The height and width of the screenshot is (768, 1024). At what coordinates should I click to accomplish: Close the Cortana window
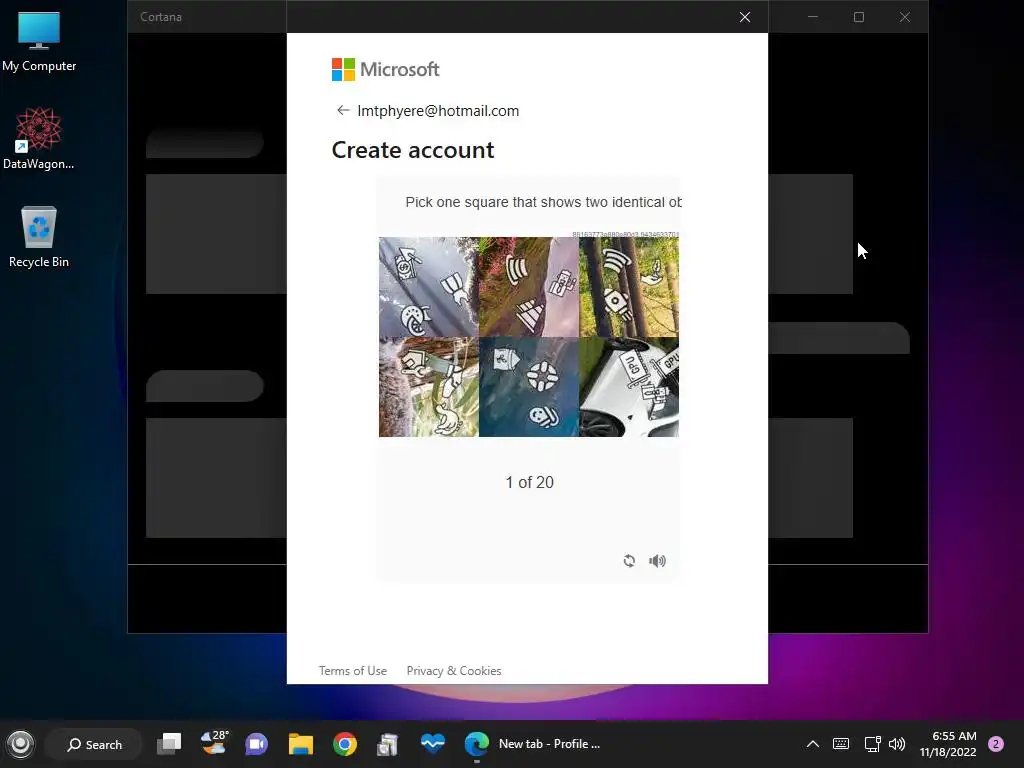point(904,17)
